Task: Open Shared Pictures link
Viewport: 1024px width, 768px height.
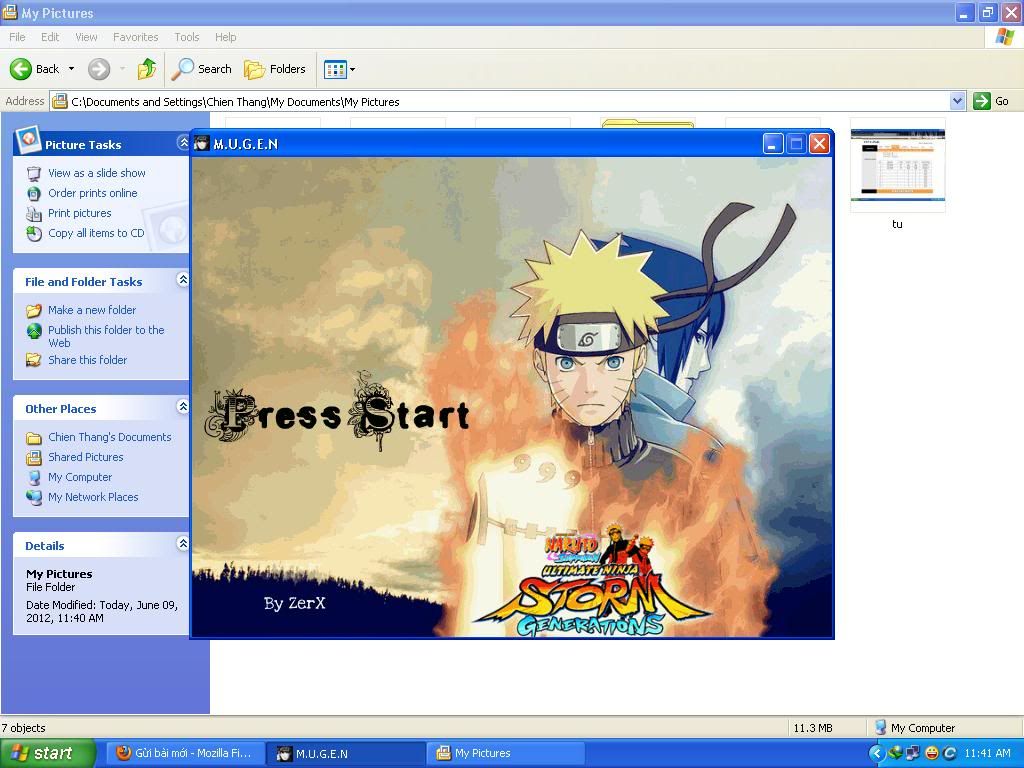Action: pos(86,457)
